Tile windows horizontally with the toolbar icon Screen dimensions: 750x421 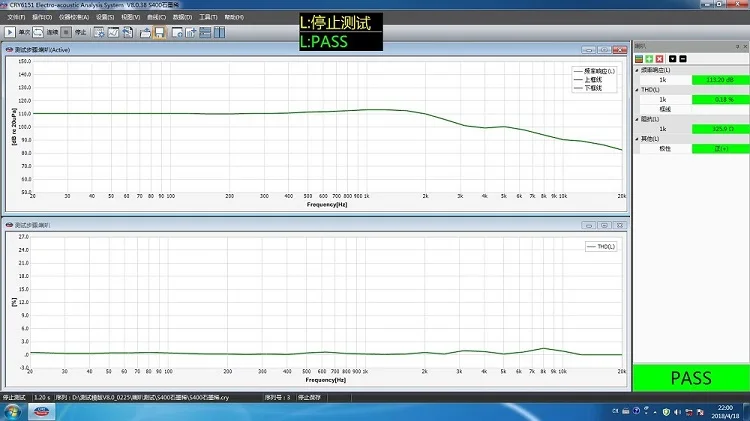pos(205,32)
